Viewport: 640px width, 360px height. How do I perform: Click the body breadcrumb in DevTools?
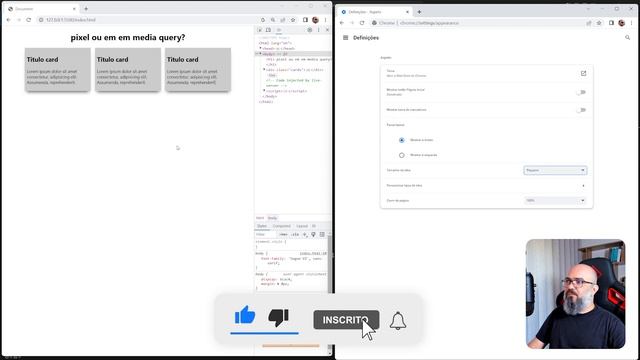pos(272,218)
